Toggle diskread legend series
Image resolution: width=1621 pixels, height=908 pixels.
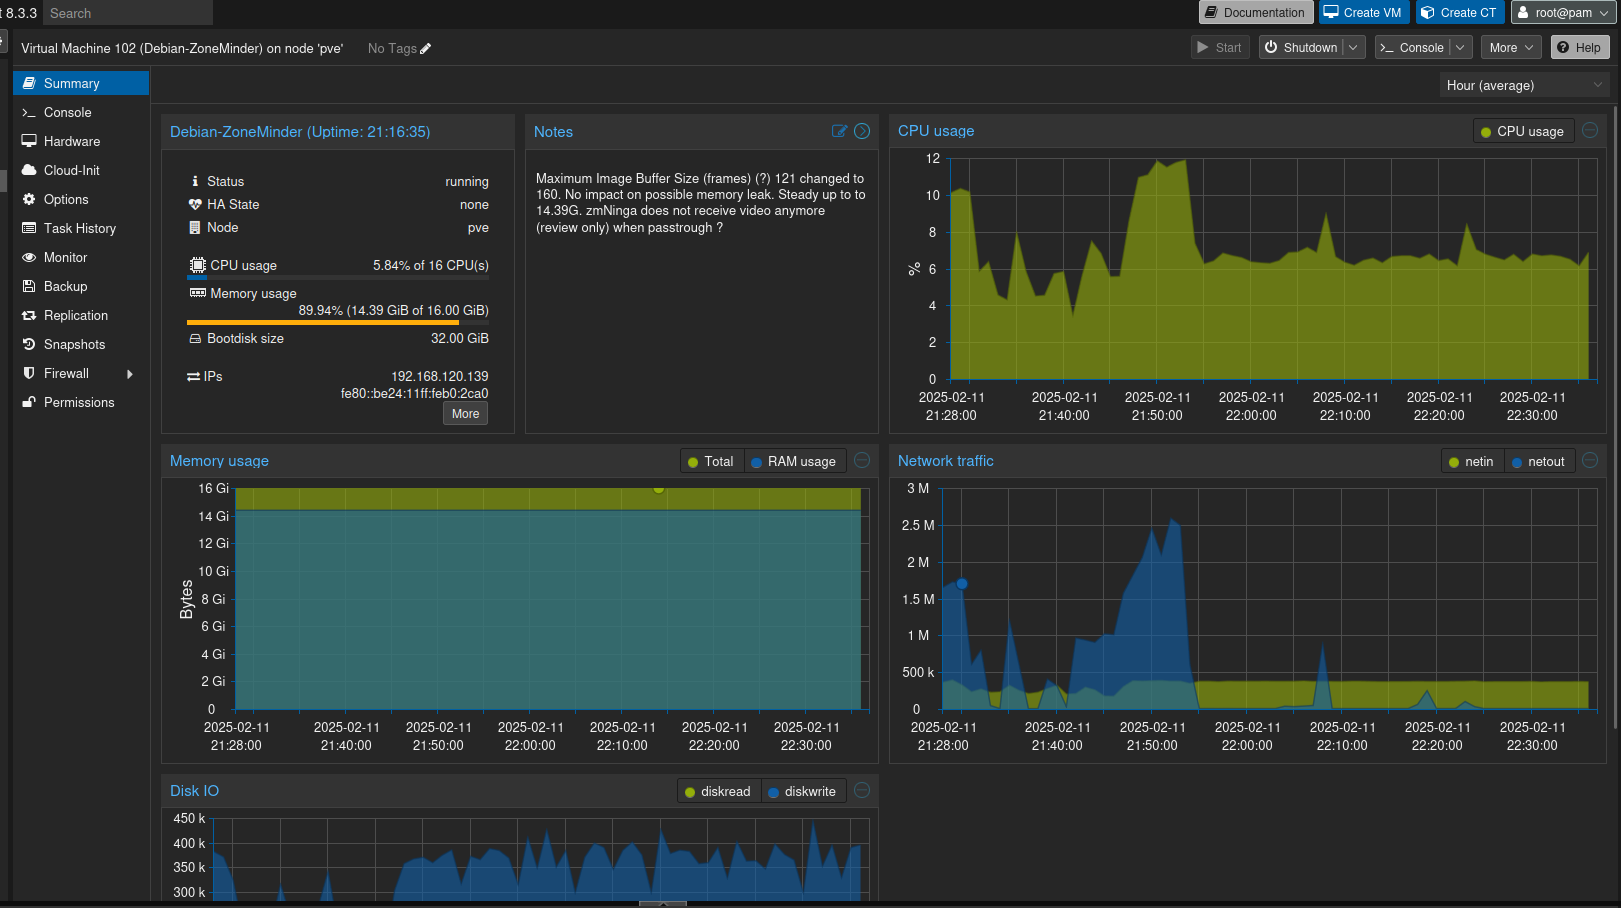coord(718,791)
